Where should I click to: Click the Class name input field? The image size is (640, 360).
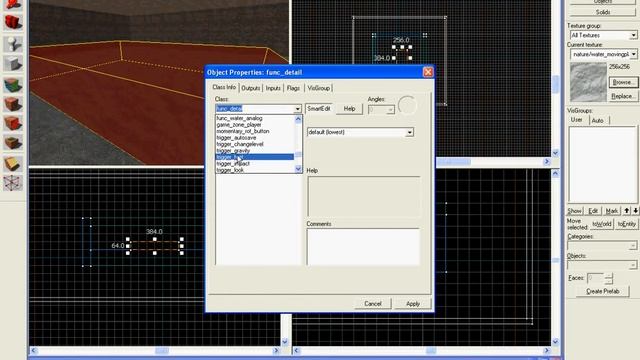pos(254,109)
